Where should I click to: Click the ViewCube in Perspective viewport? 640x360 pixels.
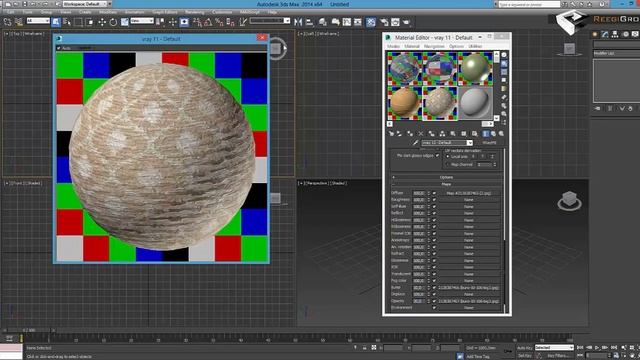click(569, 200)
